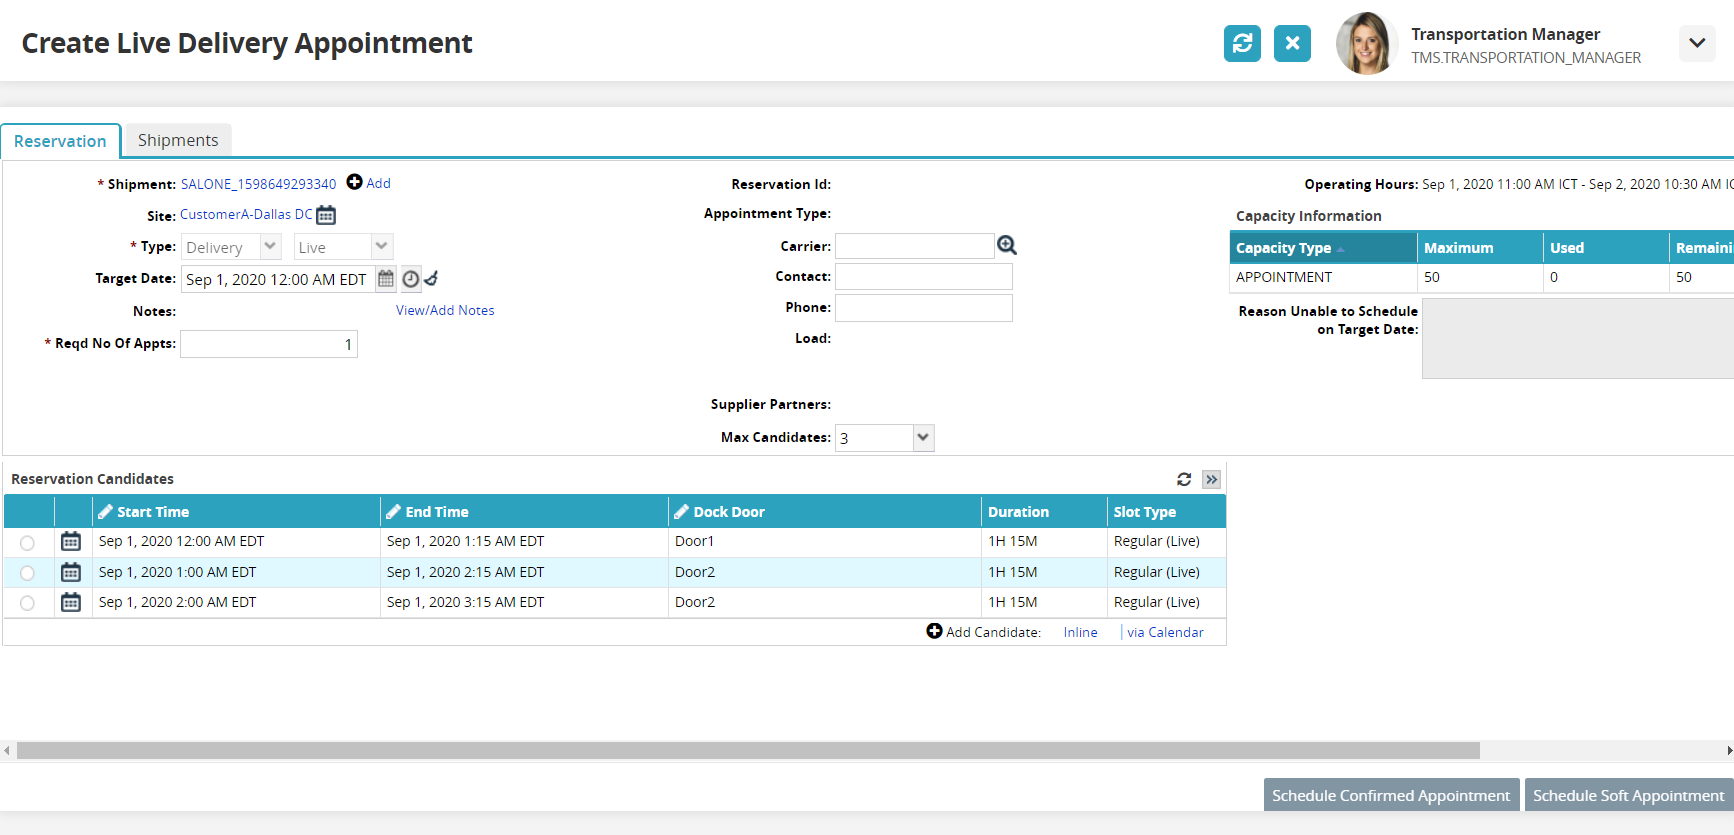The width and height of the screenshot is (1734, 835).
Task: Click the Carrier lookup magnifier icon
Action: pyautogui.click(x=1006, y=246)
